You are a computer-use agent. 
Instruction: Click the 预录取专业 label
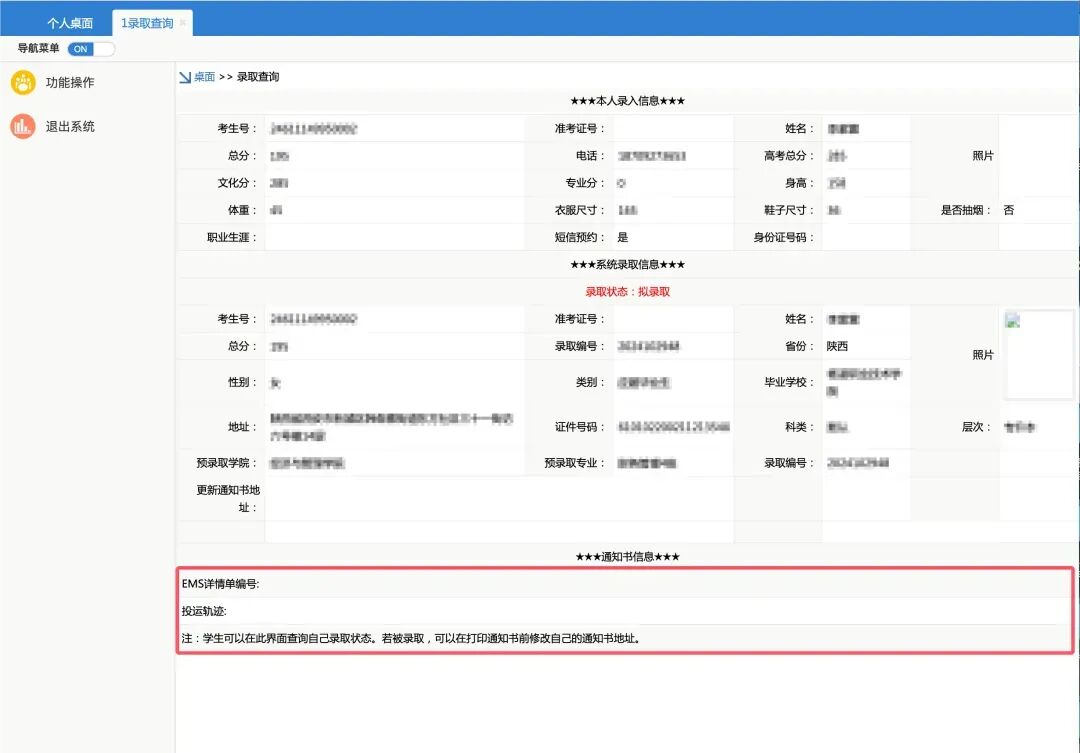click(574, 463)
